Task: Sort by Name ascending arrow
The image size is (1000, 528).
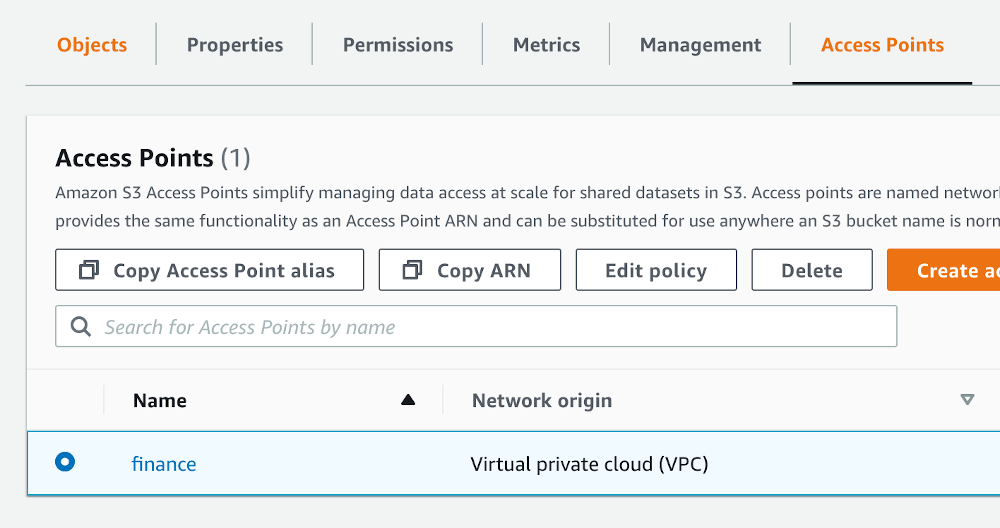Action: tap(407, 400)
